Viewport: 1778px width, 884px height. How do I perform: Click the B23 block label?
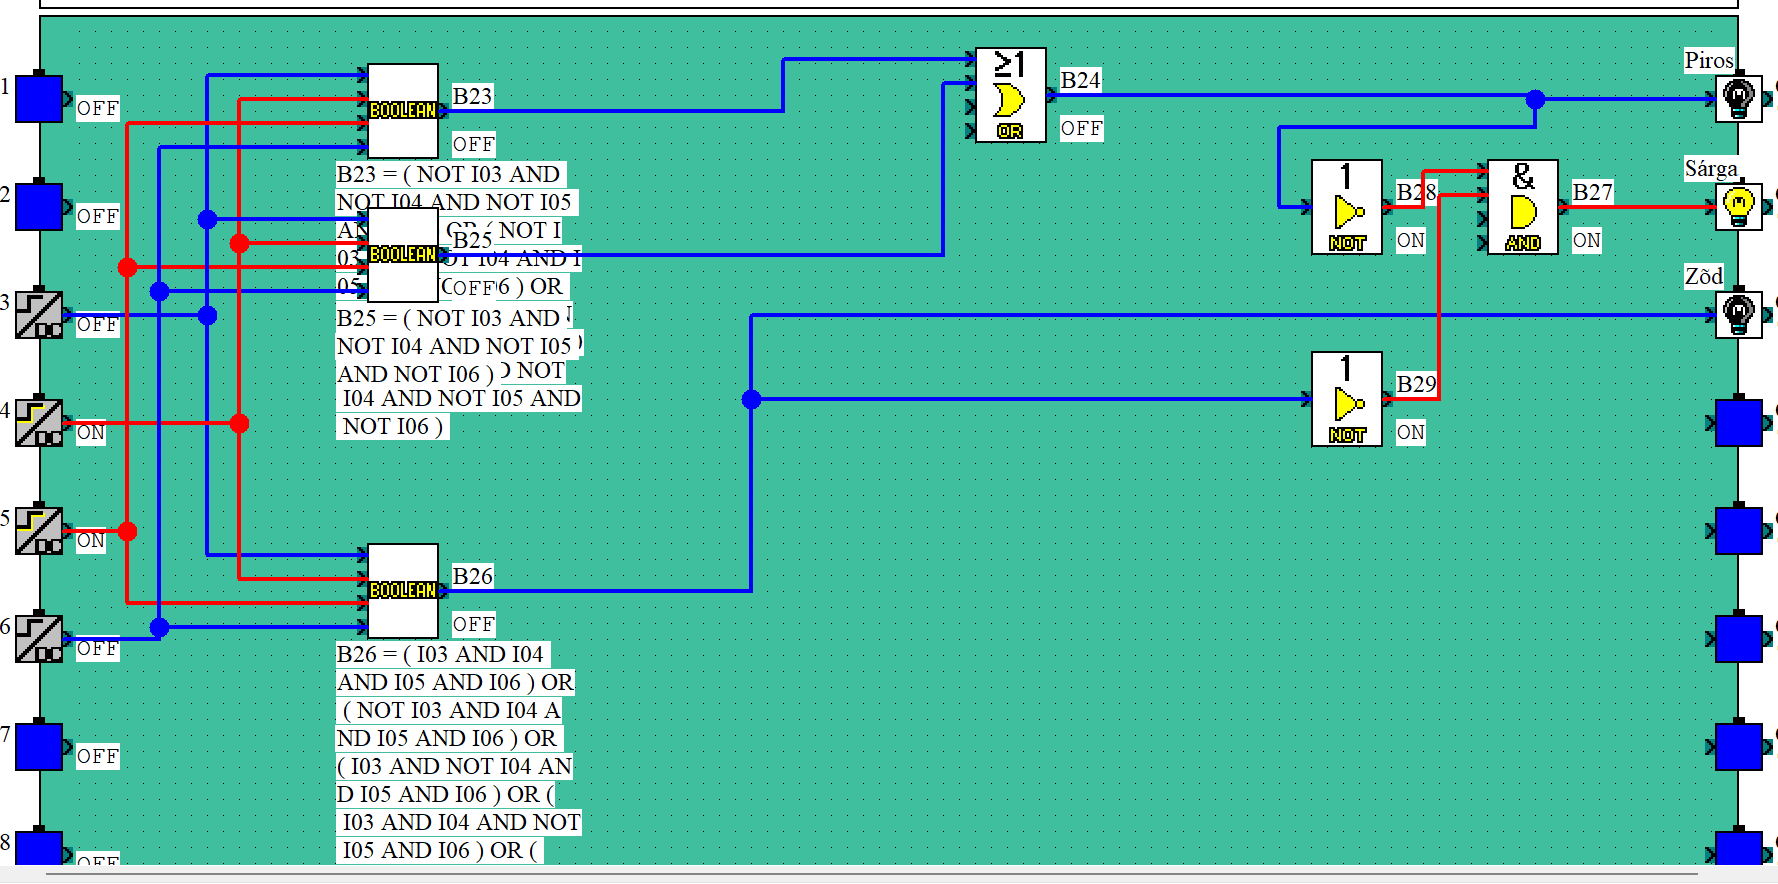click(472, 96)
